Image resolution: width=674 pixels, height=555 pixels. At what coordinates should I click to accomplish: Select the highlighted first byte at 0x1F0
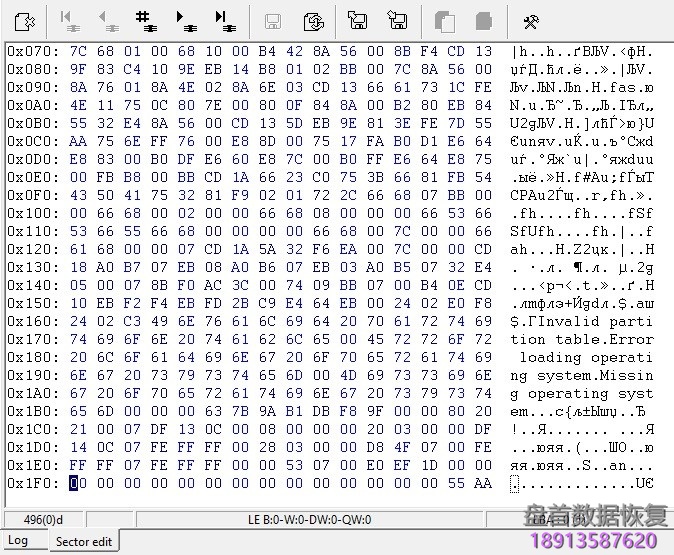76,483
